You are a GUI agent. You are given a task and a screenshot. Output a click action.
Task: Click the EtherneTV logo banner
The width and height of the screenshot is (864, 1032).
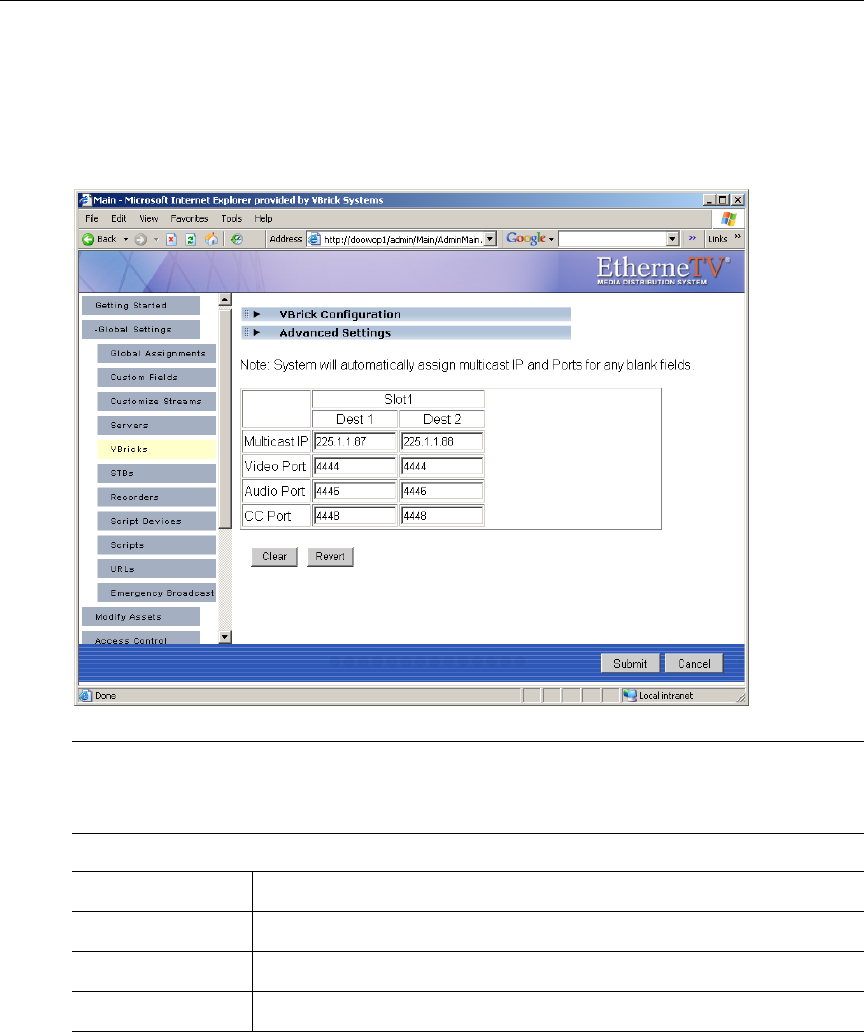663,271
